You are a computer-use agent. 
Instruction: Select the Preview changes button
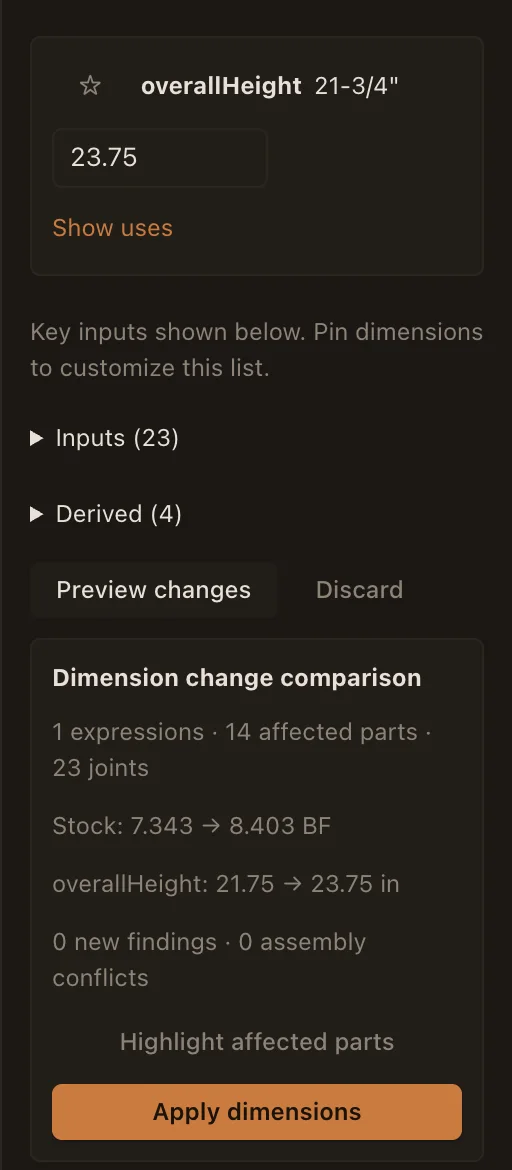(x=154, y=589)
